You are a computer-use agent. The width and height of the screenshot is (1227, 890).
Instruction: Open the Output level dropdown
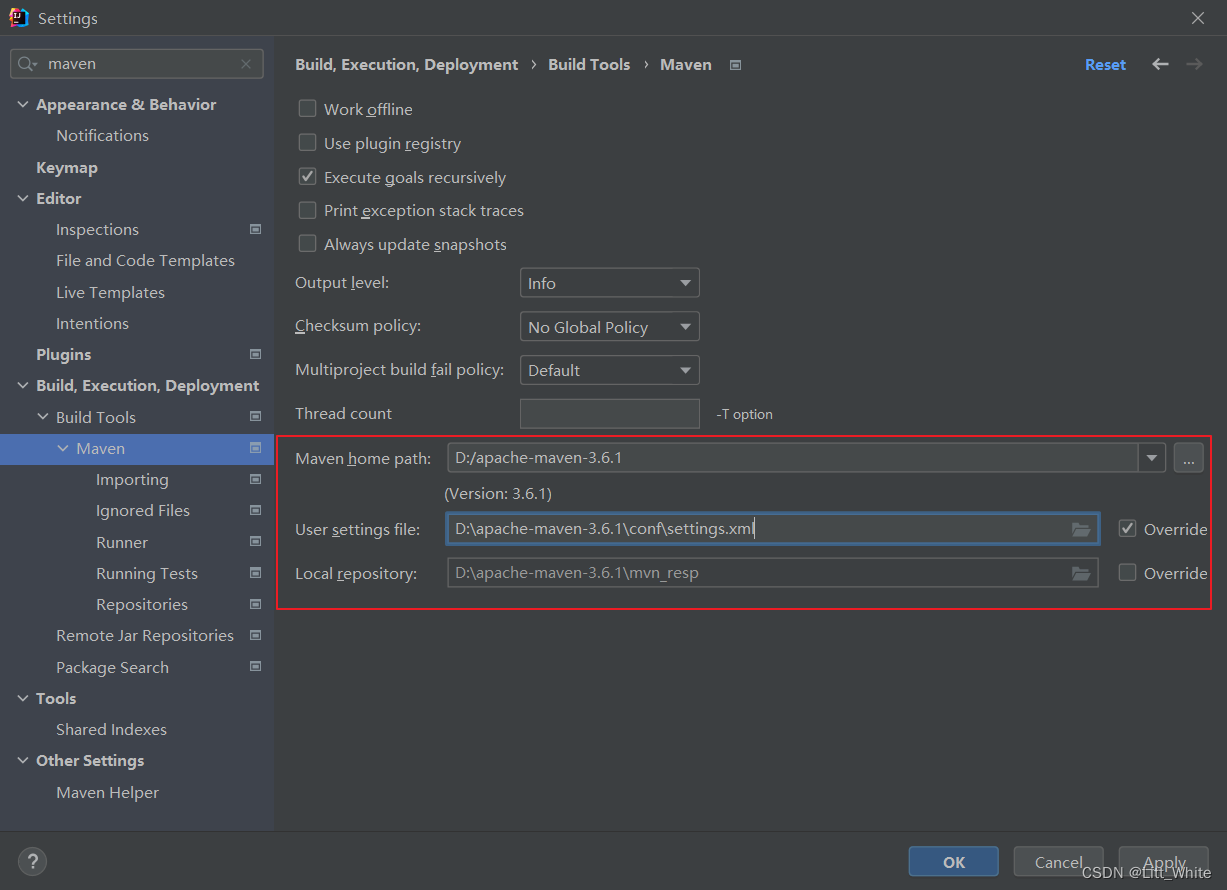[609, 283]
